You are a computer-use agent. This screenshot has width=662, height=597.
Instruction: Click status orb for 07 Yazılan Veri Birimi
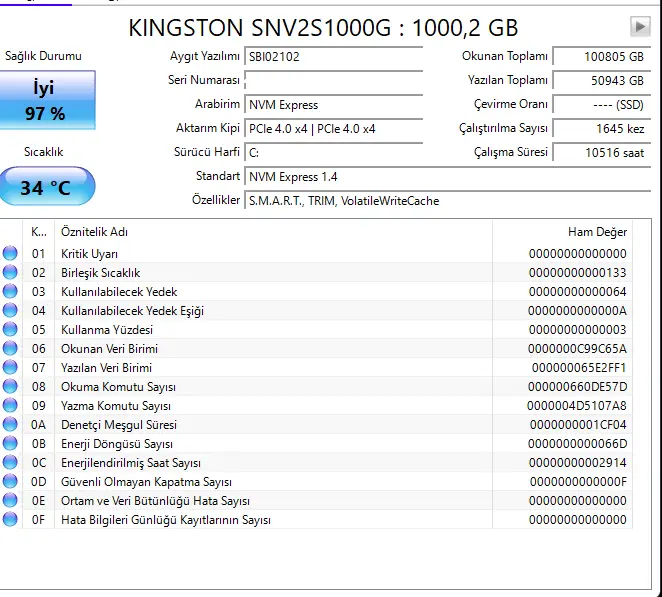(10, 367)
